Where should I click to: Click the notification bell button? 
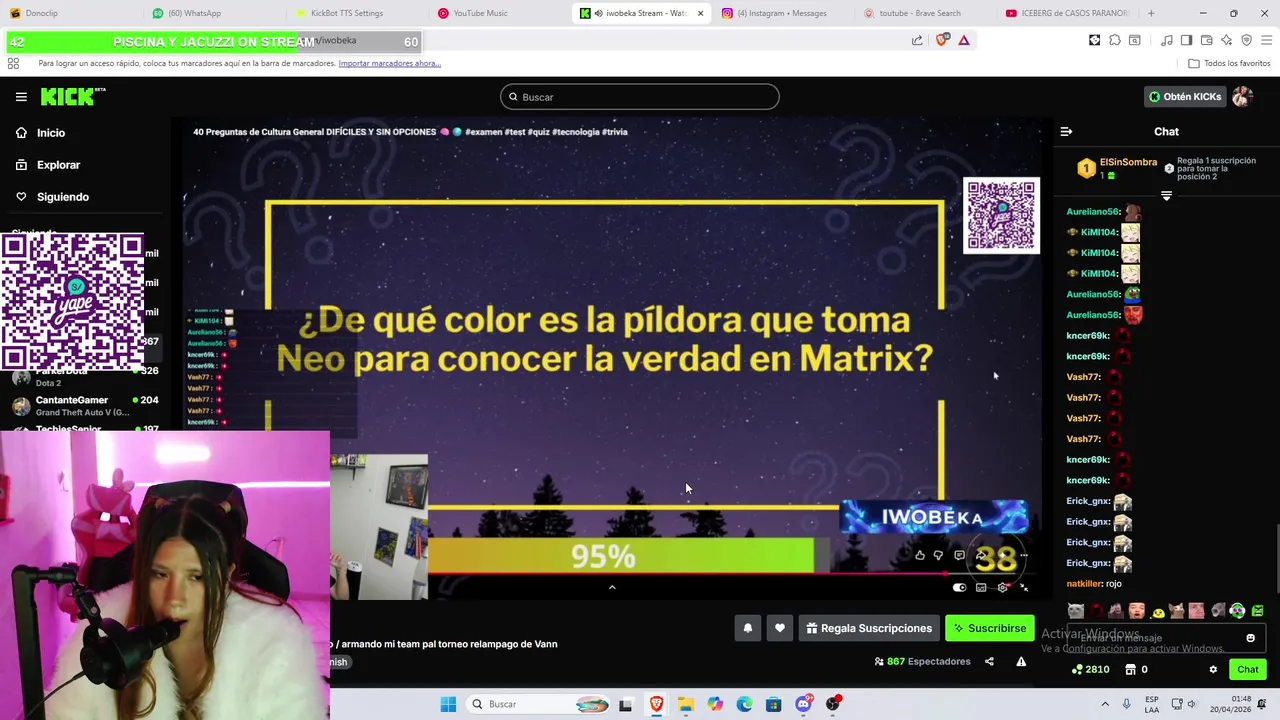tap(747, 628)
